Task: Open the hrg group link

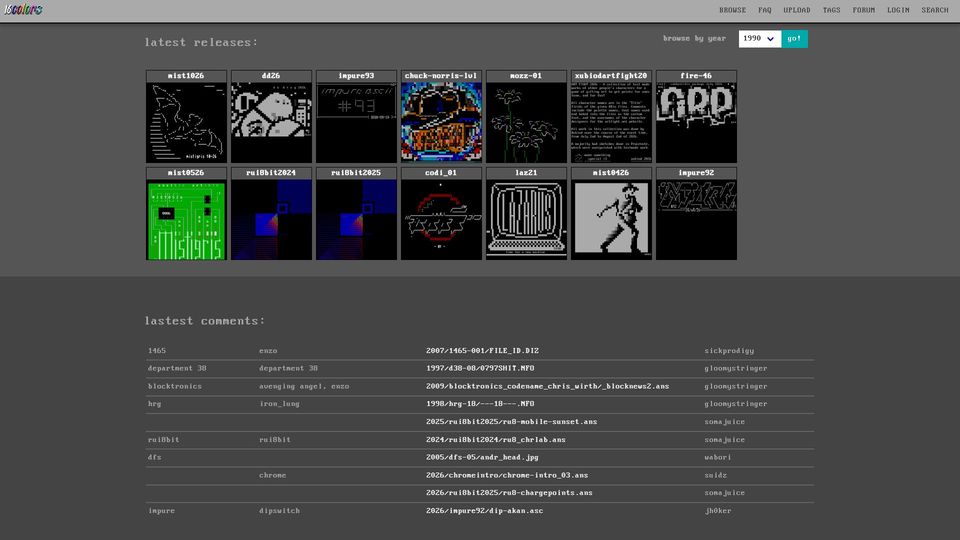Action: click(154, 404)
